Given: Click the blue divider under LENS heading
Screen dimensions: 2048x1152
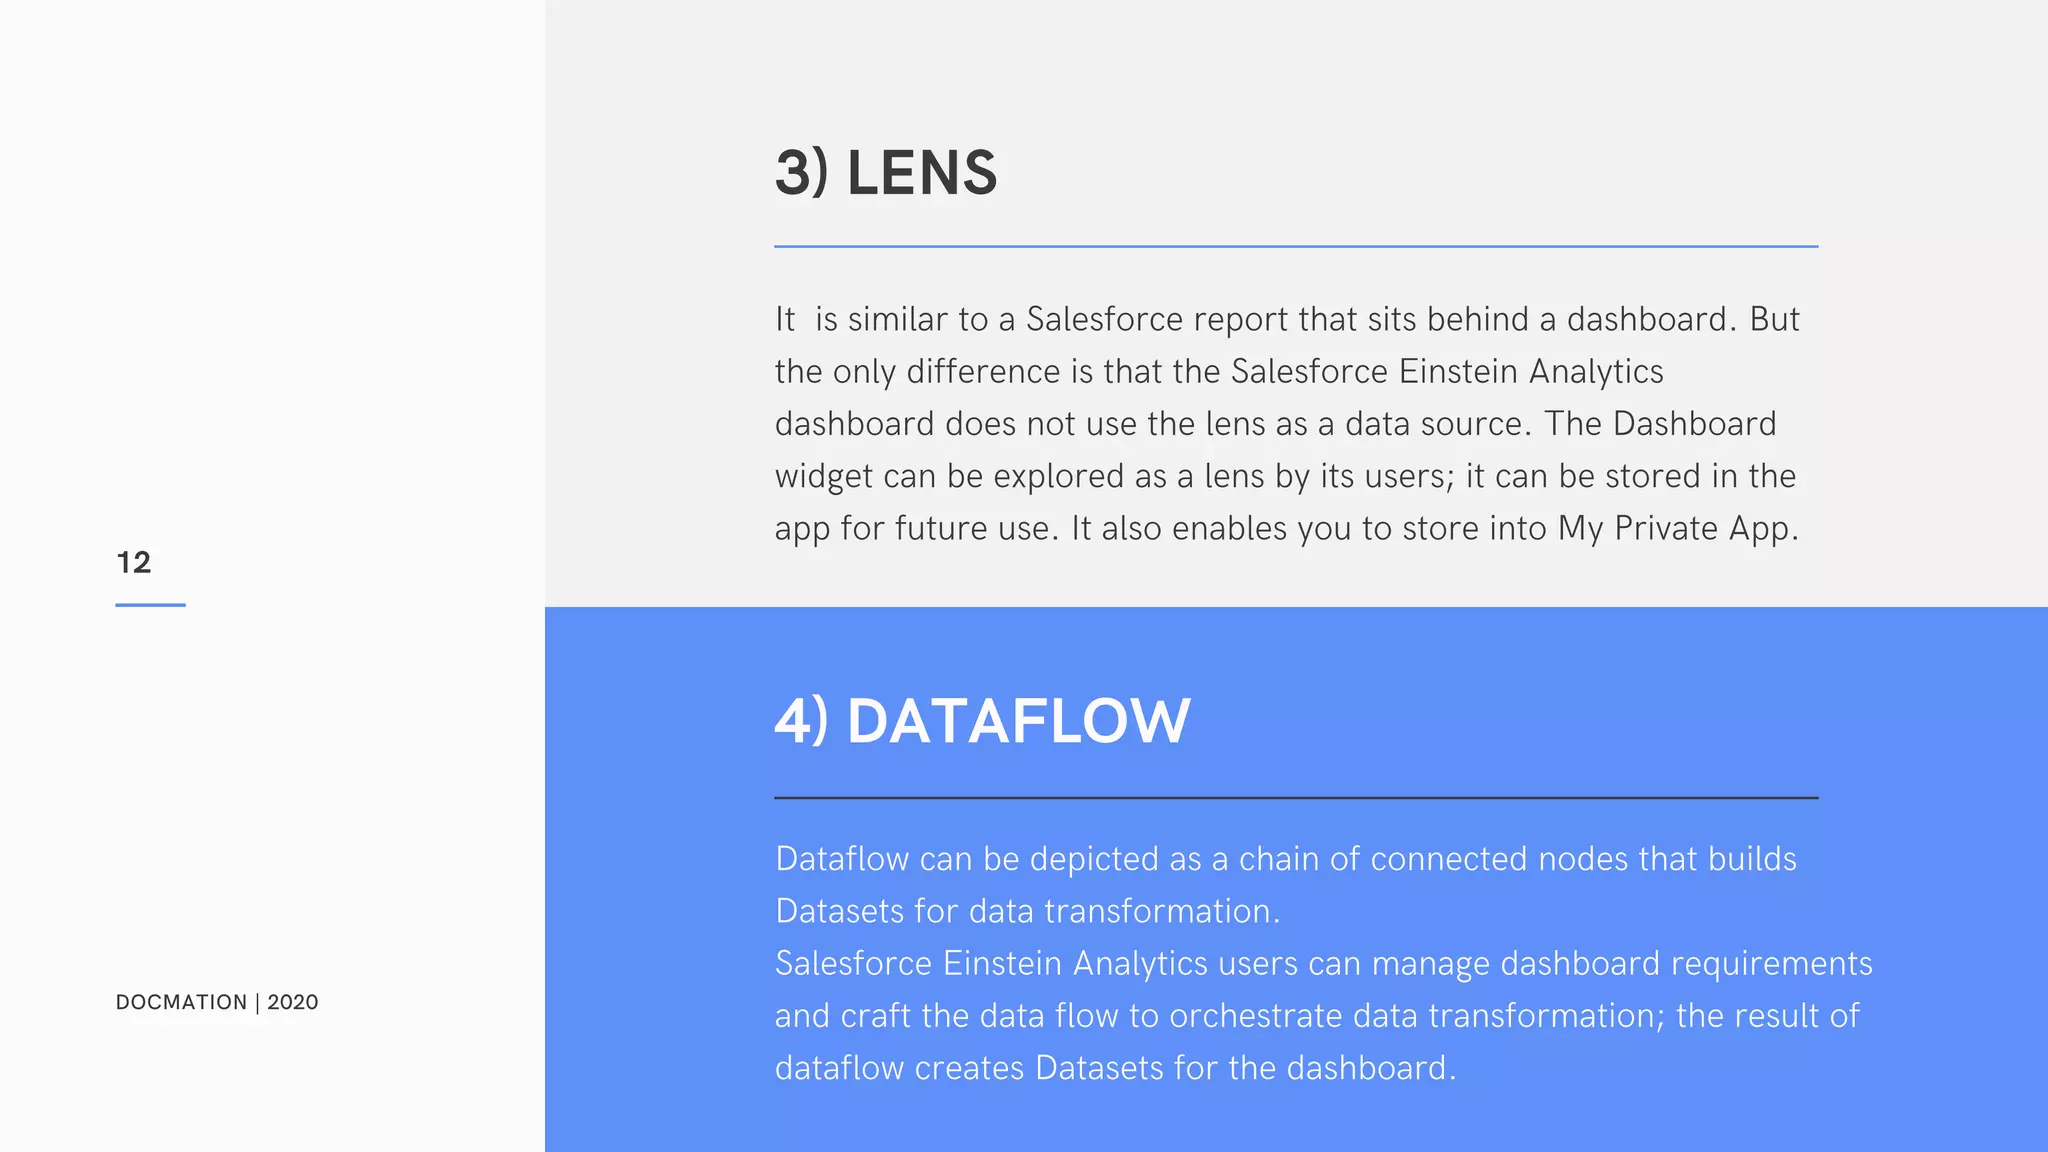Looking at the screenshot, I should [1296, 246].
